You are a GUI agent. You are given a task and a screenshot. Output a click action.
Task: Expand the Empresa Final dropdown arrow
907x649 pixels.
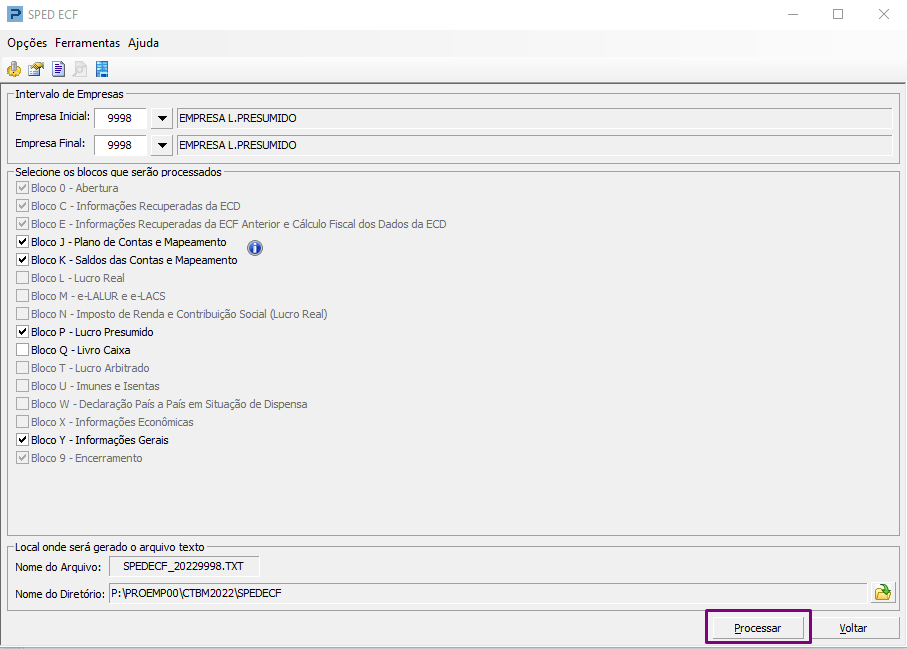click(x=162, y=145)
